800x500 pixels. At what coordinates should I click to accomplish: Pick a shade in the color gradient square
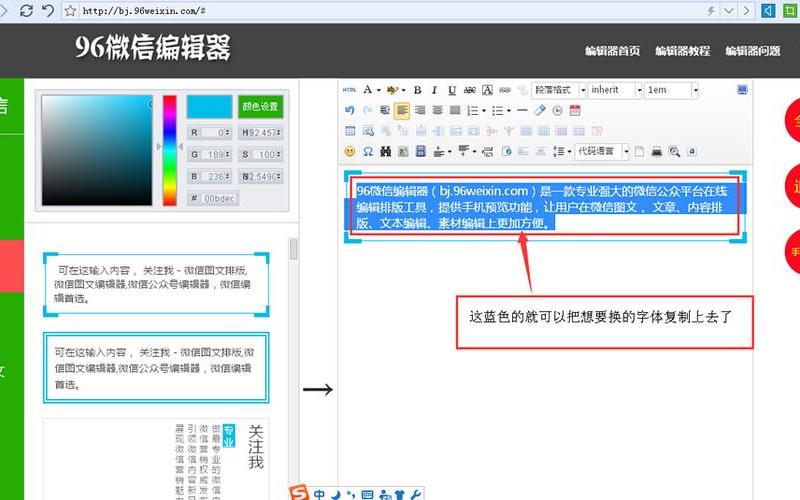pos(97,151)
